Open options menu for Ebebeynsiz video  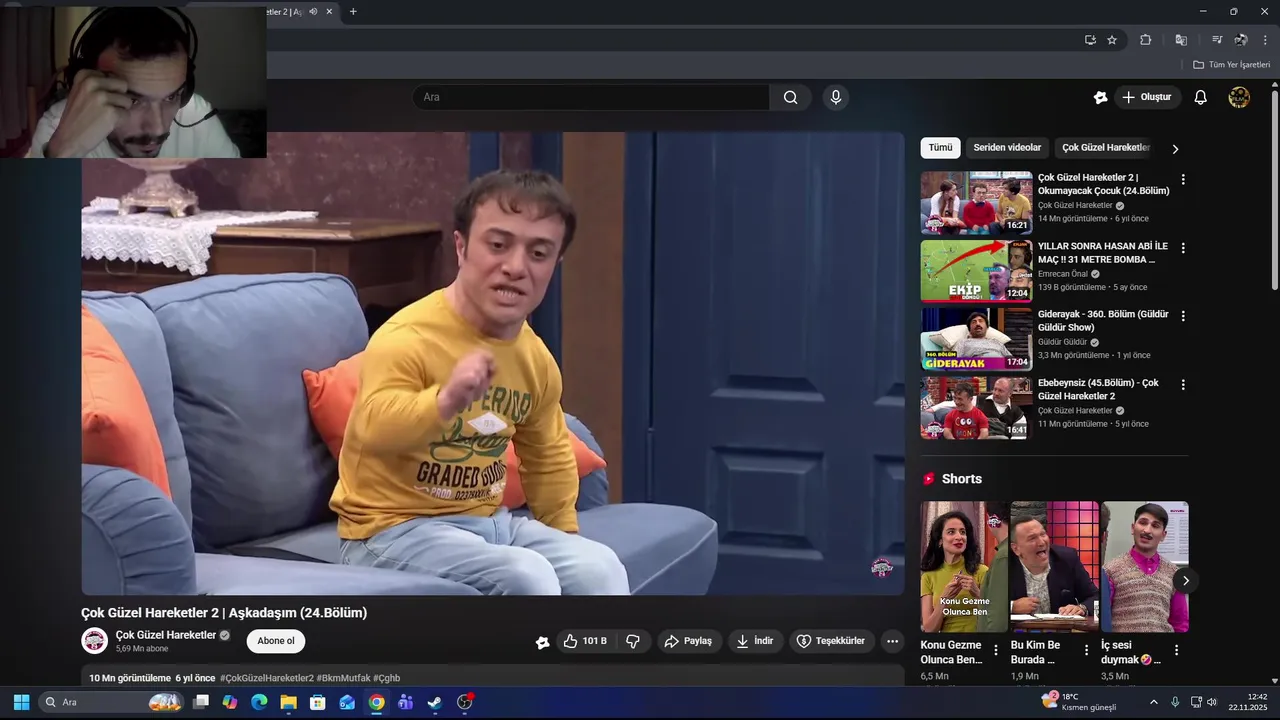pos(1183,385)
